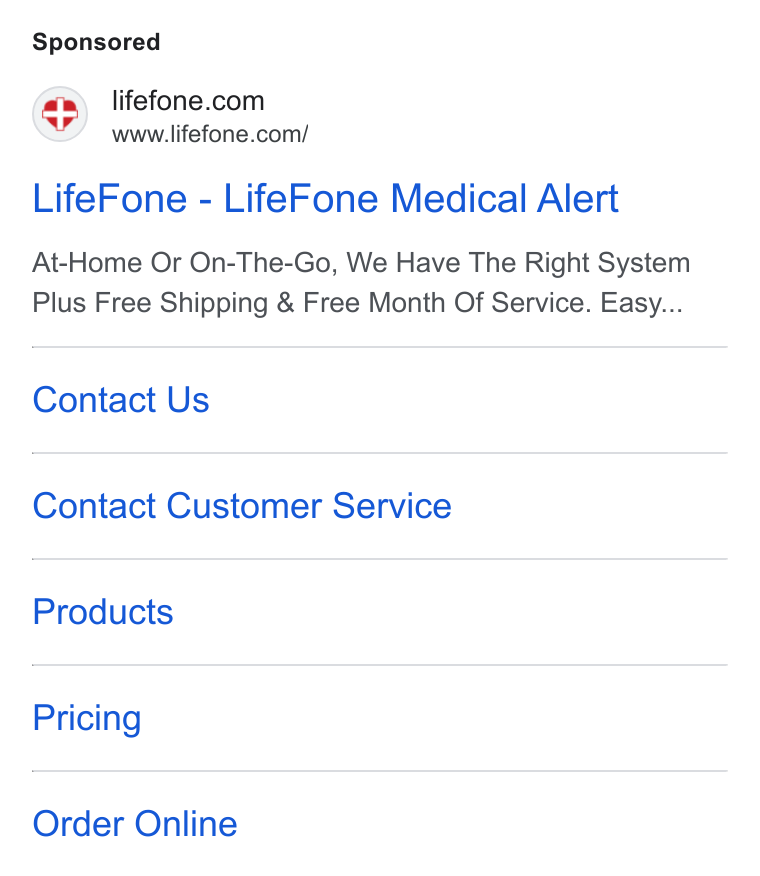Click the Sponsored label
Viewport: 760px width, 876px height.
pos(96,42)
